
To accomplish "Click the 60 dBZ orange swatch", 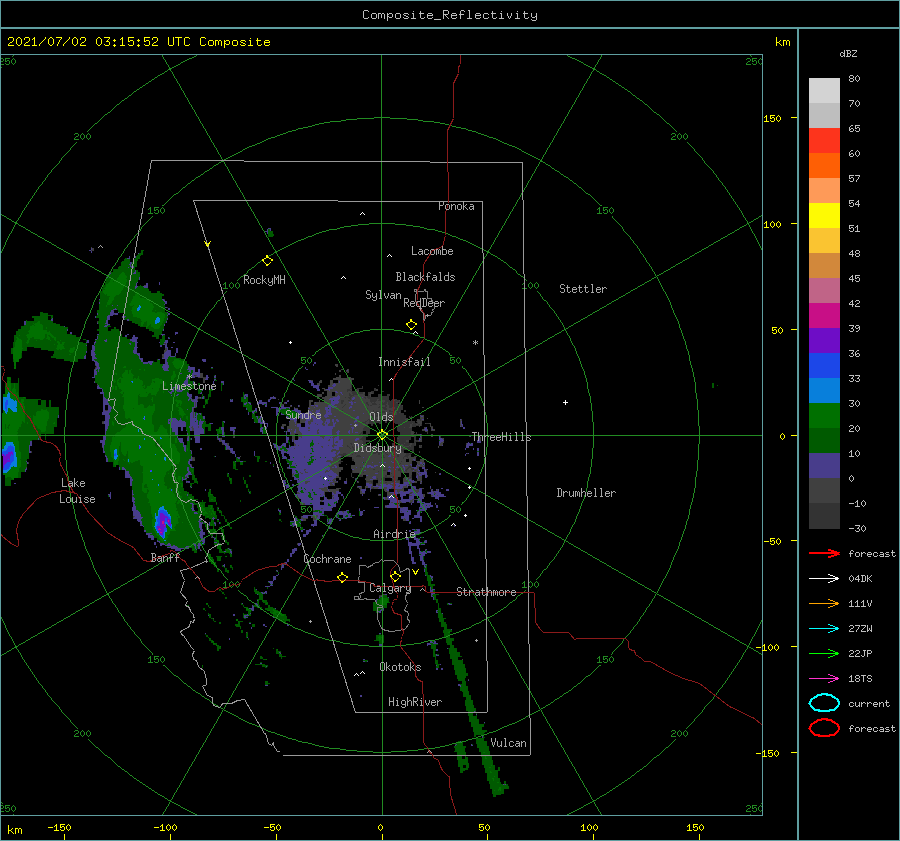I will coord(824,165).
